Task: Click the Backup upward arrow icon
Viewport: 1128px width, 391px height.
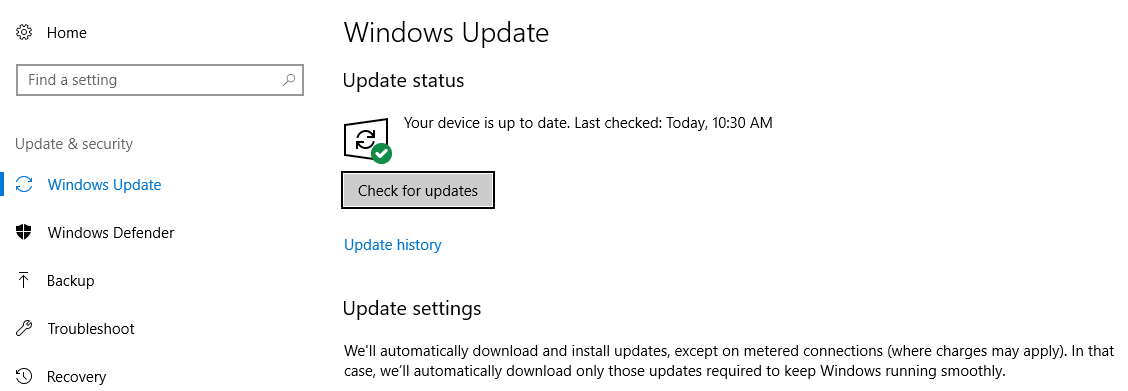Action: coord(24,280)
